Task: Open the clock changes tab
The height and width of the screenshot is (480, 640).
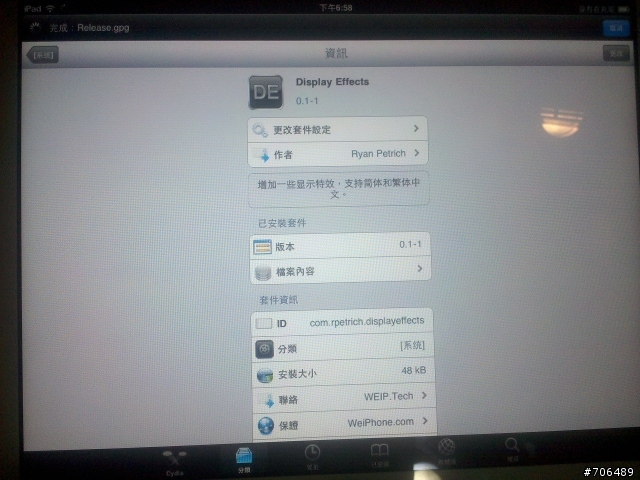Action: [312, 457]
